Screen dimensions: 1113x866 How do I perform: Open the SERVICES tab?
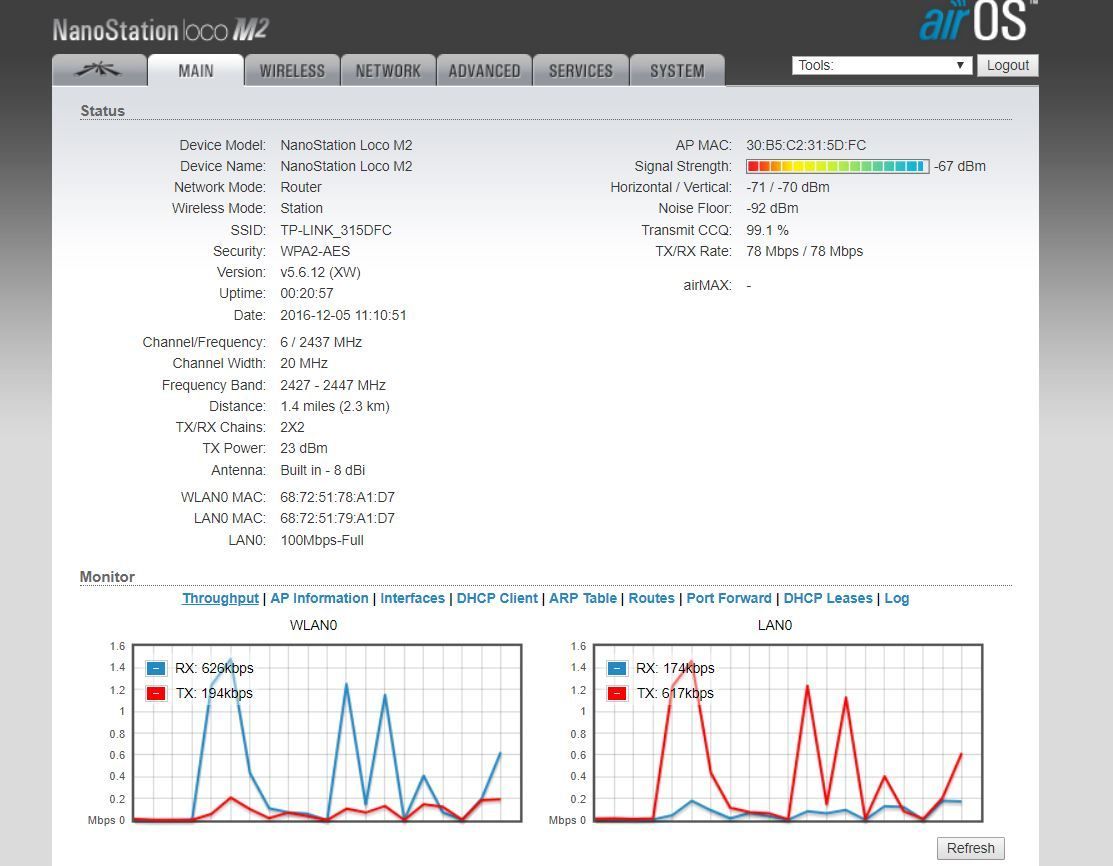pyautogui.click(x=581, y=70)
